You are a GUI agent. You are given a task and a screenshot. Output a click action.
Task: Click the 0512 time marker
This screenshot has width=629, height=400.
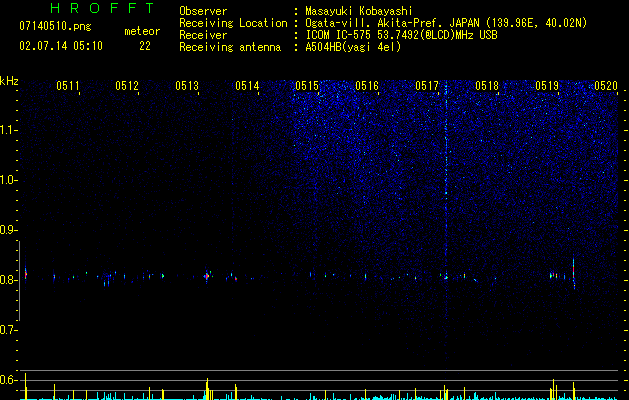(x=127, y=86)
